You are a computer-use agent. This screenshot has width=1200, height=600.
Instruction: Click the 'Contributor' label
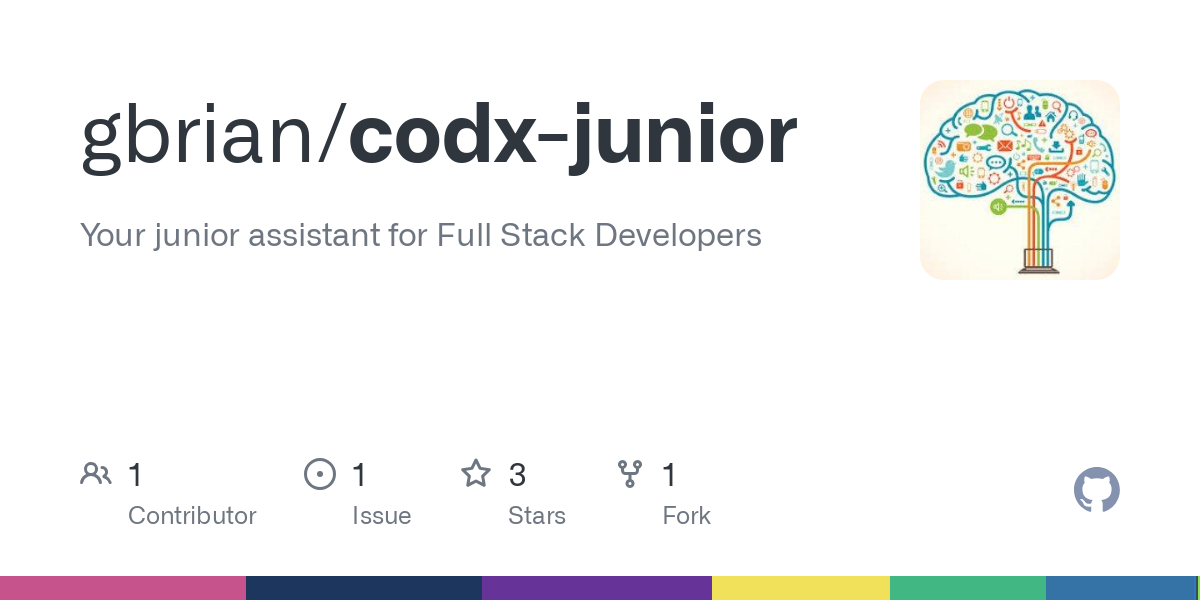tap(192, 516)
